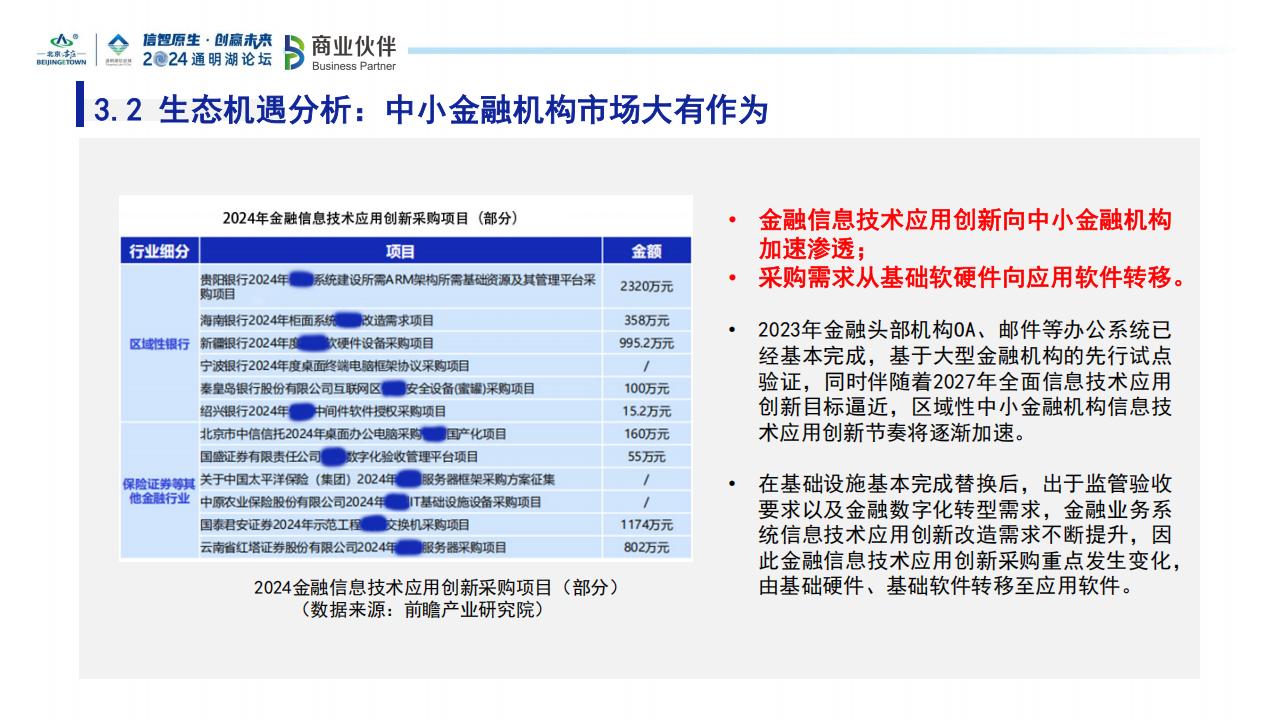Select red bullet 金融信息技术应用创新向中小金融机构加速渗透
The image size is (1280, 720).
click(x=964, y=234)
